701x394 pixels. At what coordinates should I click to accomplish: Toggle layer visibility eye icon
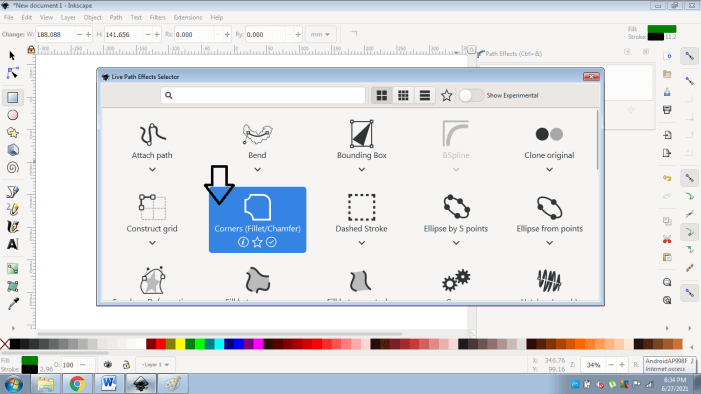click(108, 364)
